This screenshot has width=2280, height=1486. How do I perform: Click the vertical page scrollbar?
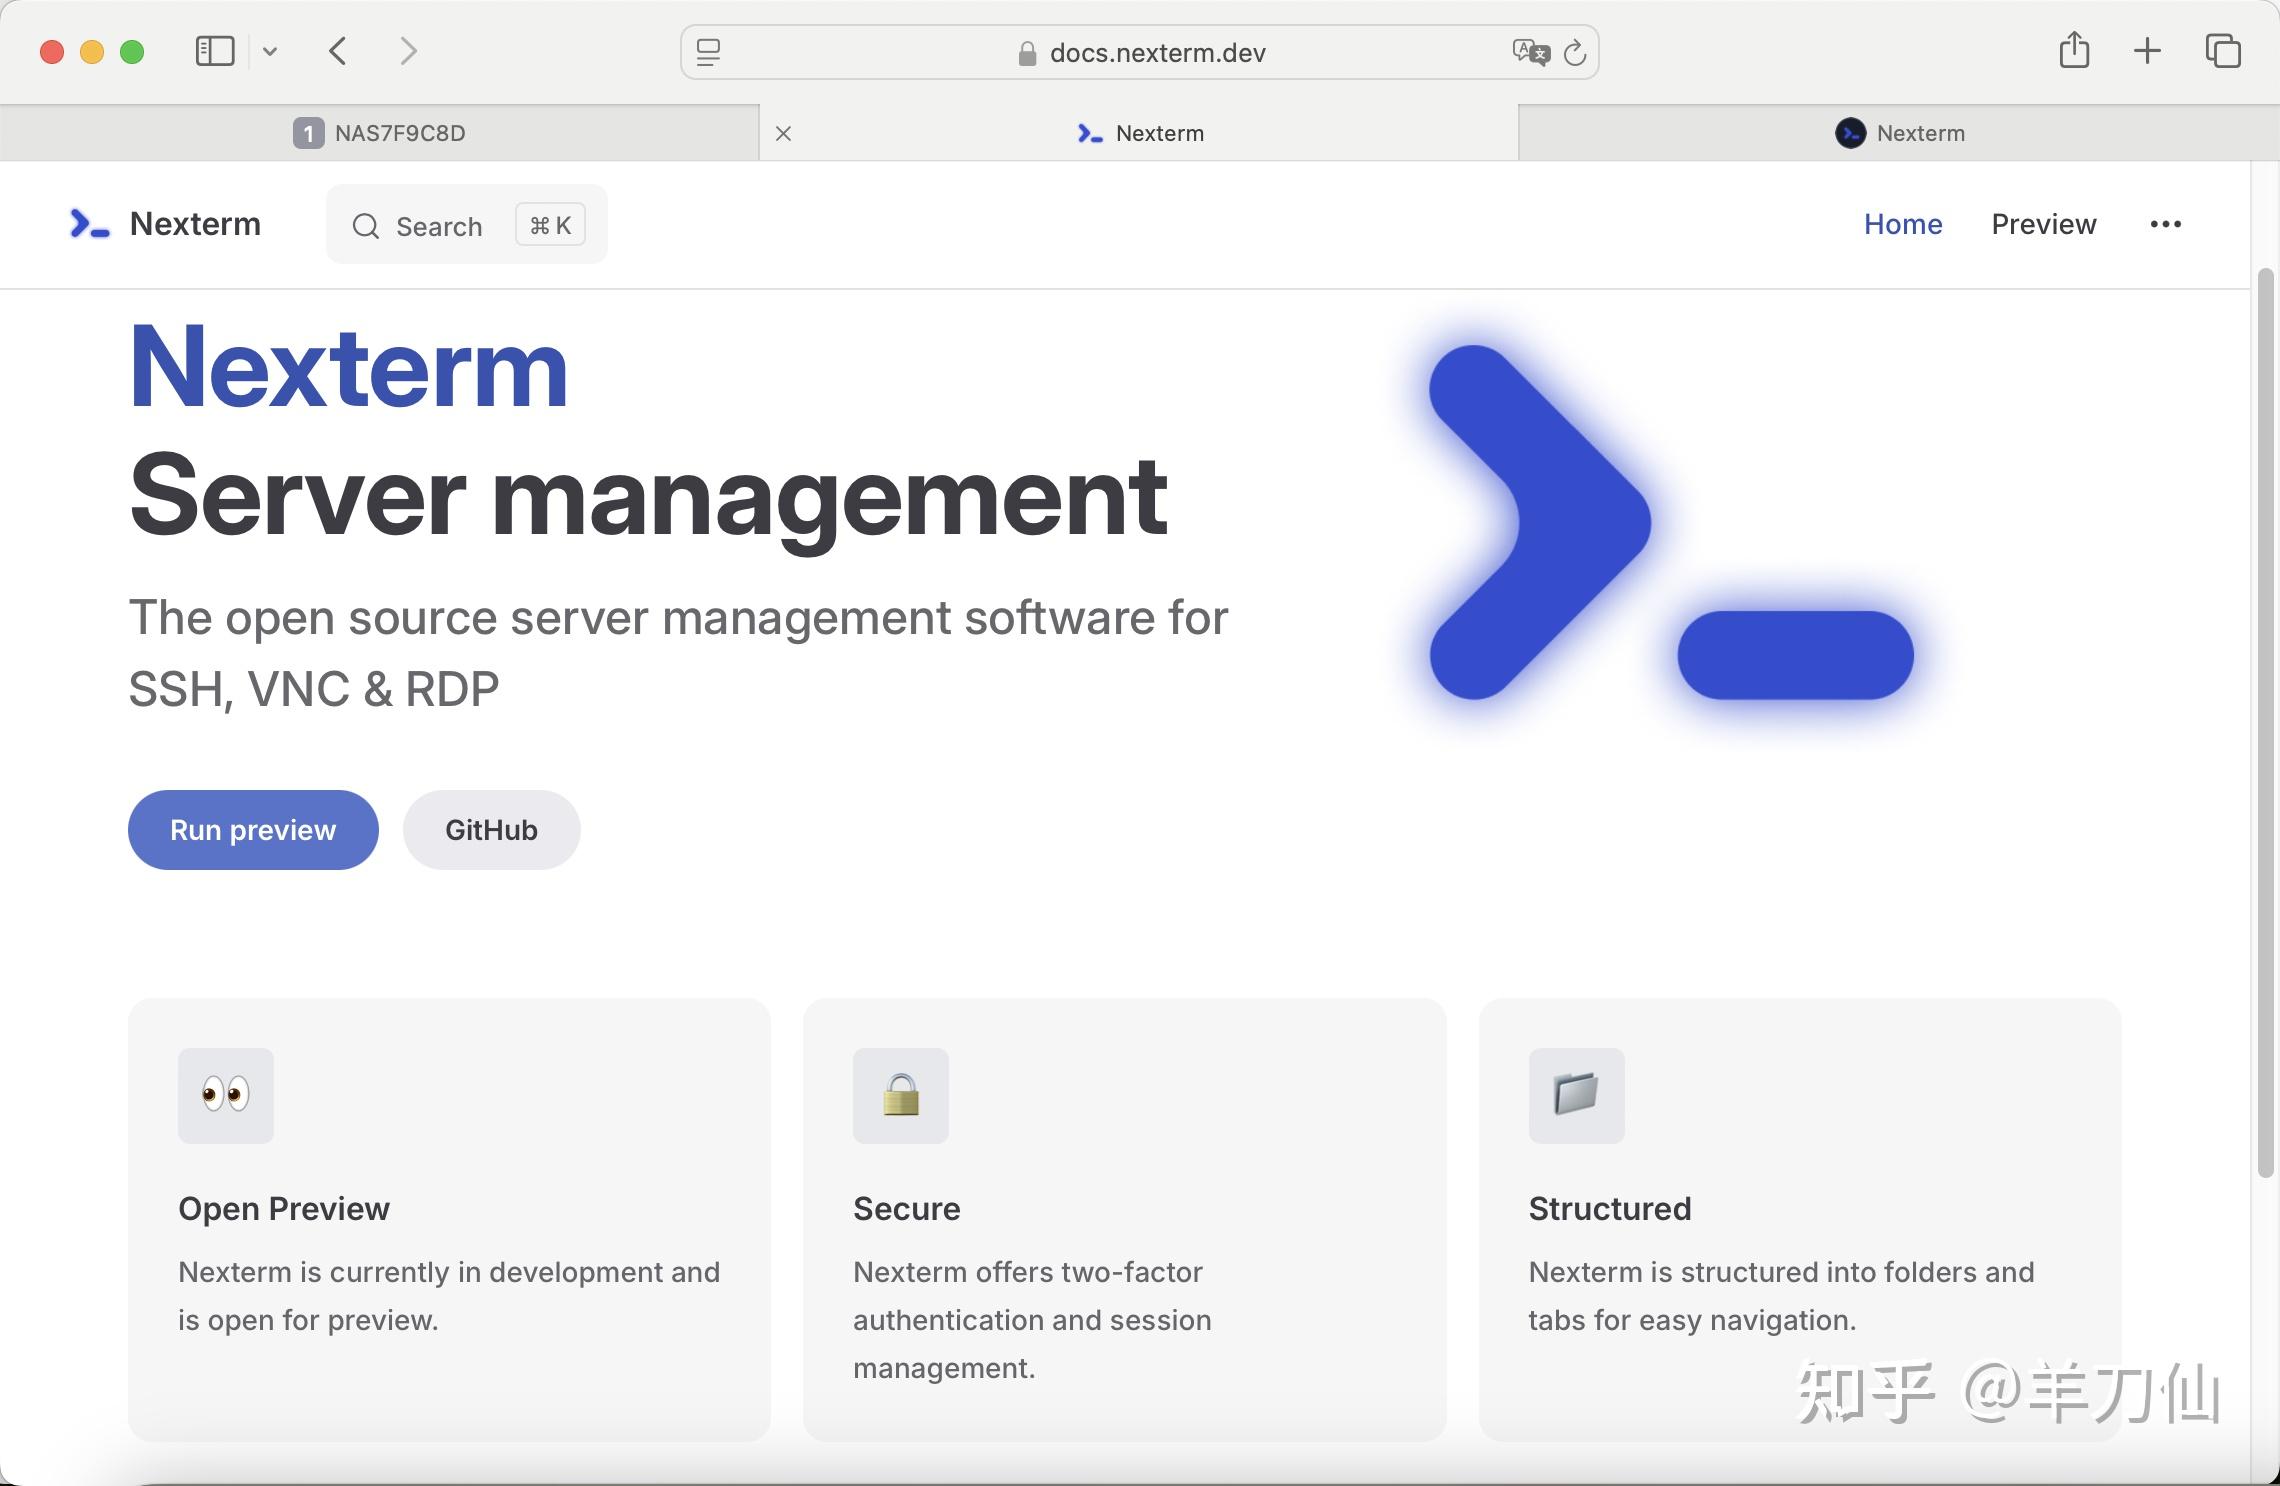pos(2265,720)
